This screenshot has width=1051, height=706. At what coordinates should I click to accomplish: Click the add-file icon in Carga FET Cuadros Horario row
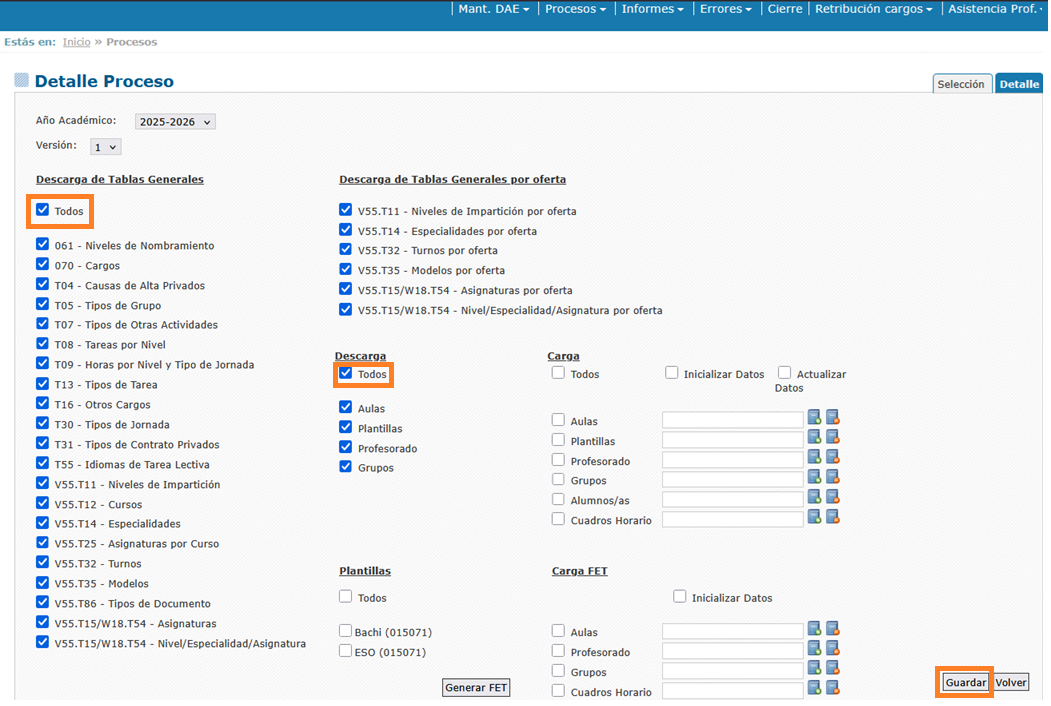(x=814, y=688)
